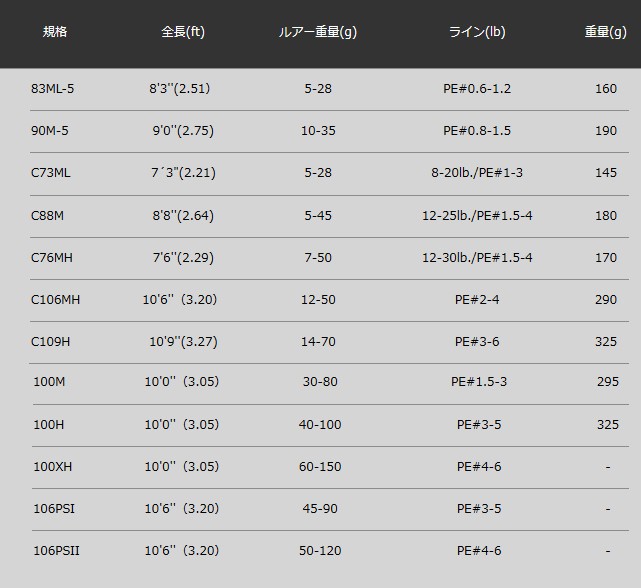Click C109H weight value 325
The width and height of the screenshot is (641, 588).
point(606,341)
